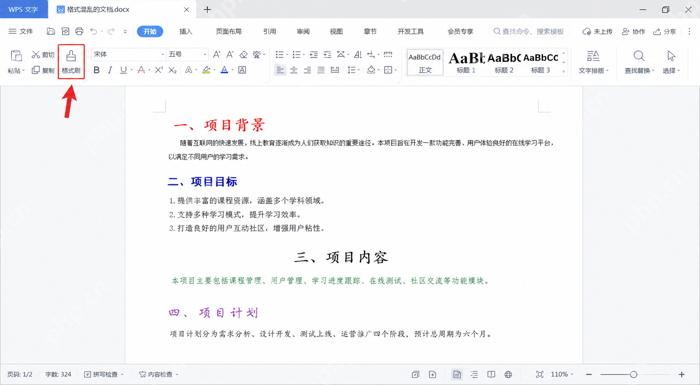Decrease font size with the A- icon
Viewport: 700px width, 385px height.
[230, 54]
